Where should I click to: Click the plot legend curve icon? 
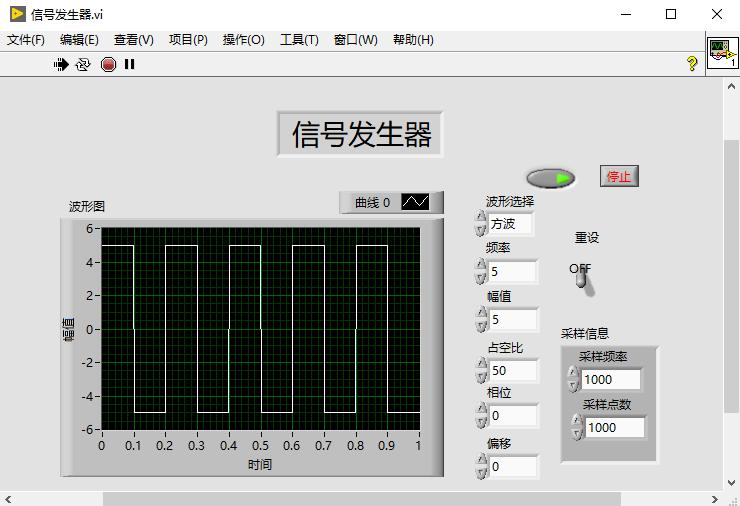415,202
